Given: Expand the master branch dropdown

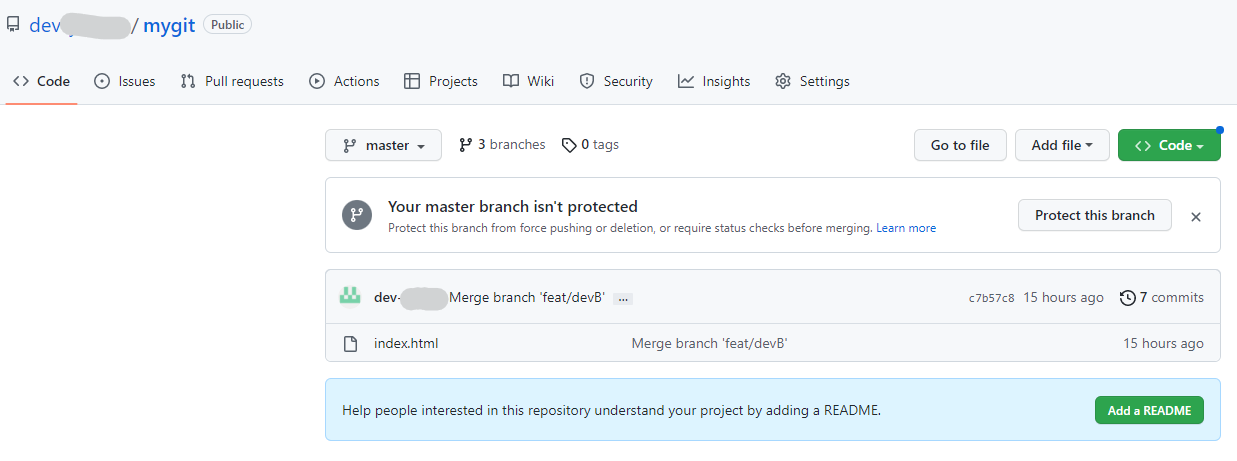Looking at the screenshot, I should [383, 145].
